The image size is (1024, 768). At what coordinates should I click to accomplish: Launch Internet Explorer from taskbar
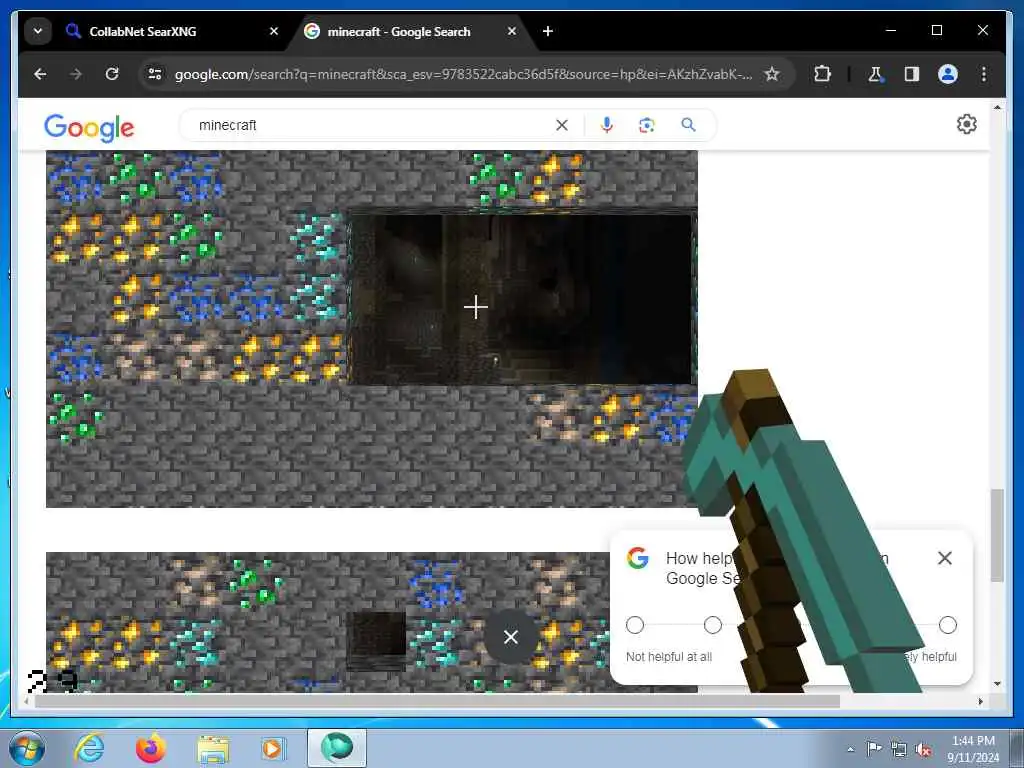pyautogui.click(x=89, y=748)
